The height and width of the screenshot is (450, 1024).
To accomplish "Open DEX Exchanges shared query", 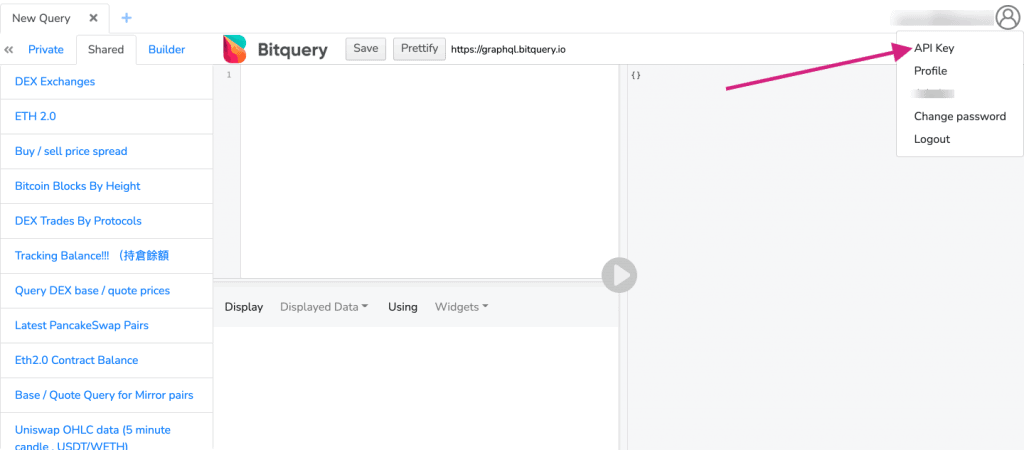I will 106,82.
